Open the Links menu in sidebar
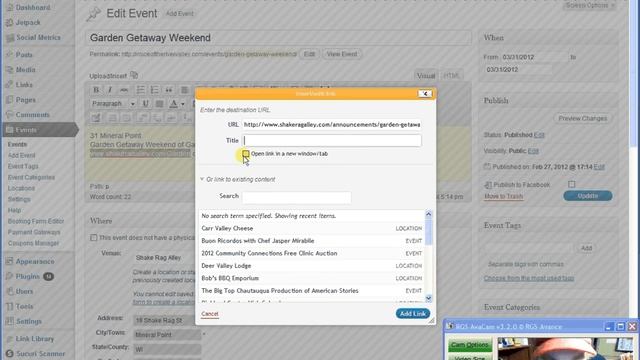This screenshot has width=640, height=360. [24, 85]
